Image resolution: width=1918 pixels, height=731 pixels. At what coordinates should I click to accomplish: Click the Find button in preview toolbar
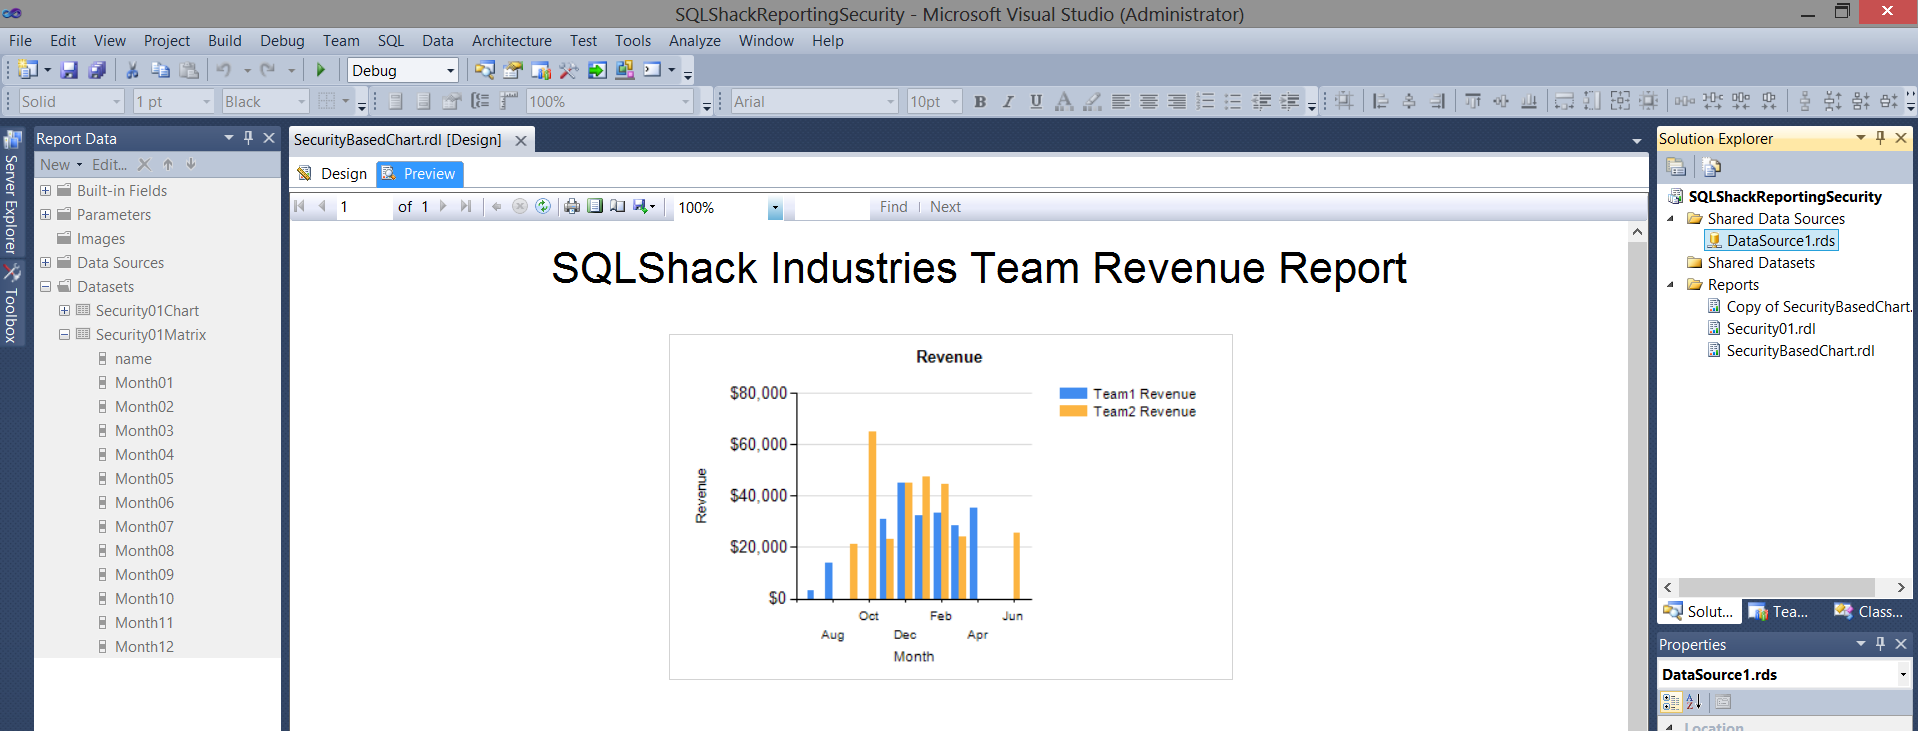tap(894, 207)
